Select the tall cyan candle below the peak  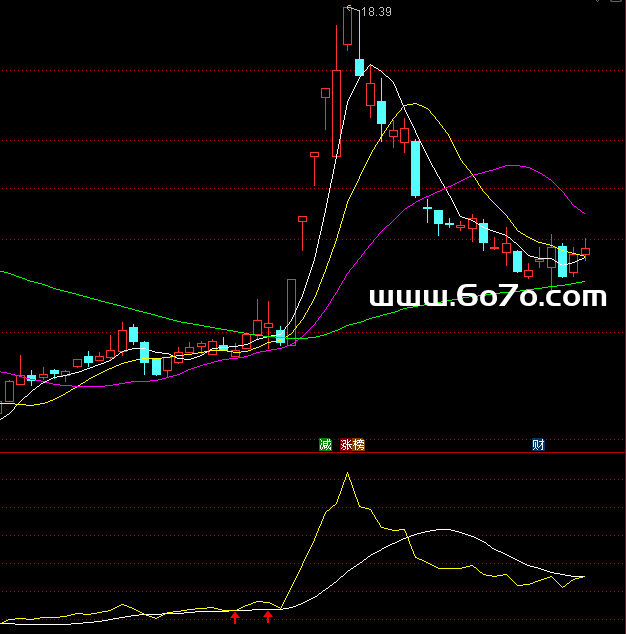pyautogui.click(x=415, y=168)
